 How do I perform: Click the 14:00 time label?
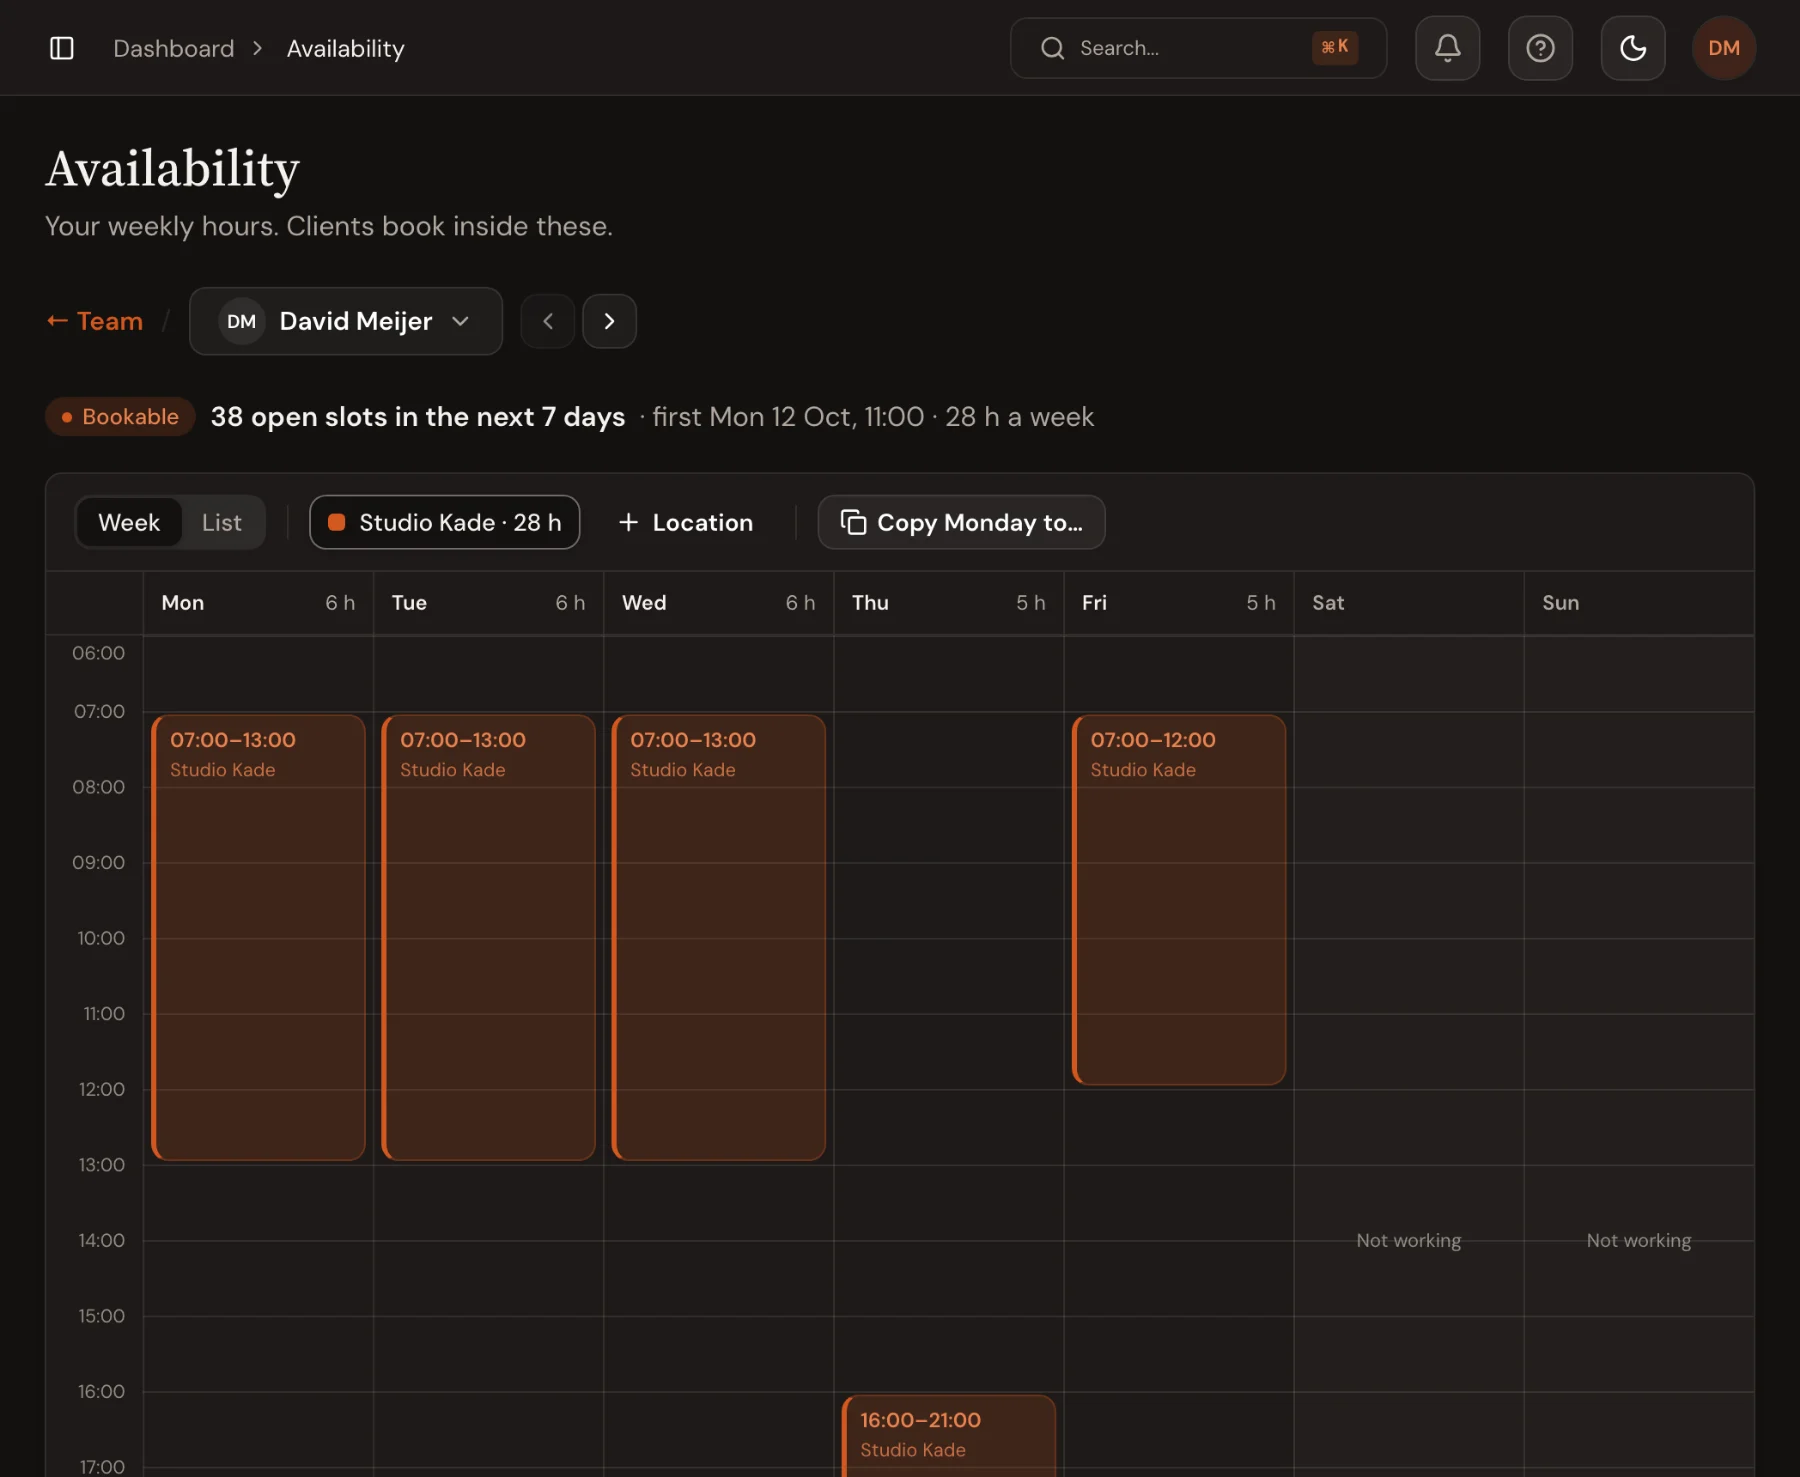pos(101,1240)
